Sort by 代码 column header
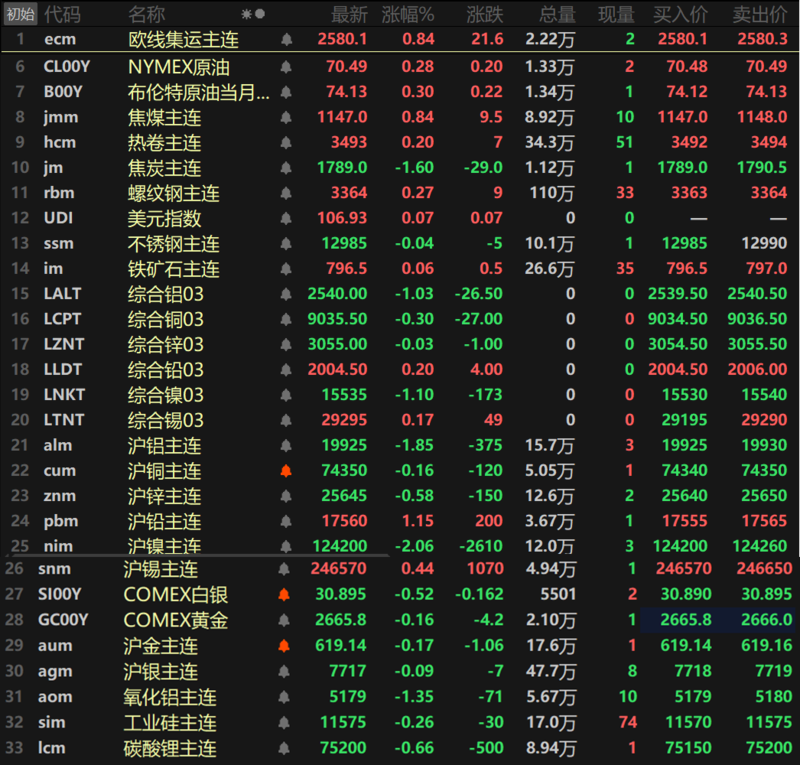The height and width of the screenshot is (765, 800). [x=62, y=14]
